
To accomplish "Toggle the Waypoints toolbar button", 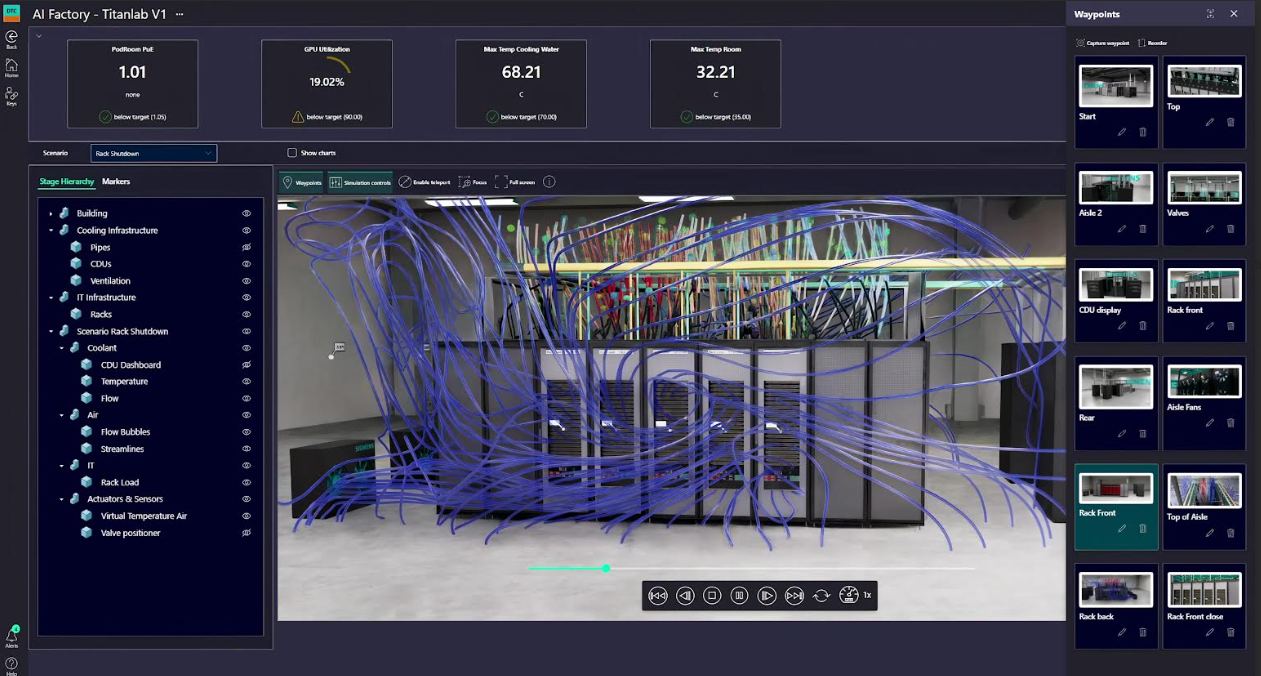I will pyautogui.click(x=302, y=182).
